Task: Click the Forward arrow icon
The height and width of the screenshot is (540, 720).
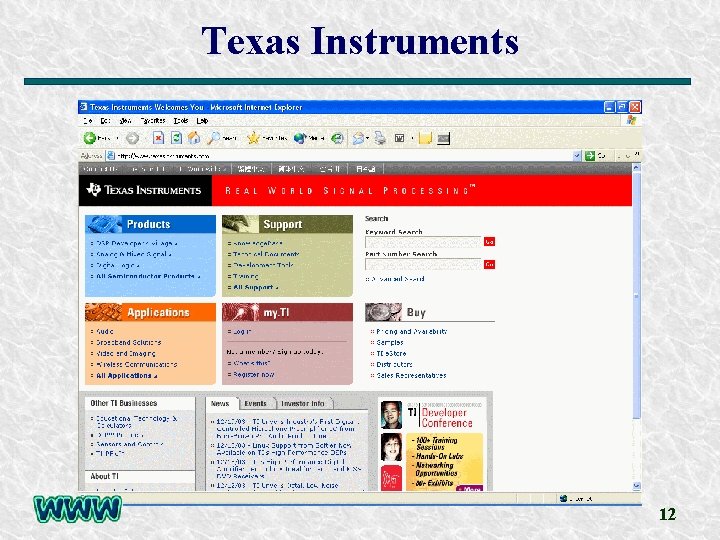Action: point(133,138)
